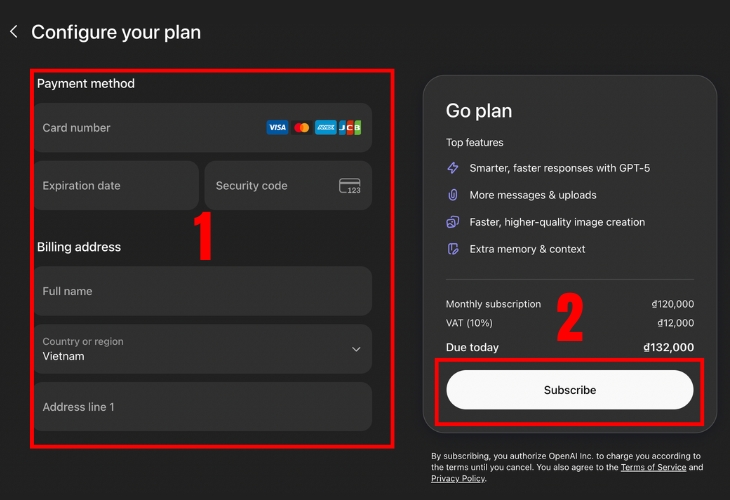Click the back arrow beside Configure your plan
Image resolution: width=730 pixels, height=500 pixels.
(14, 32)
